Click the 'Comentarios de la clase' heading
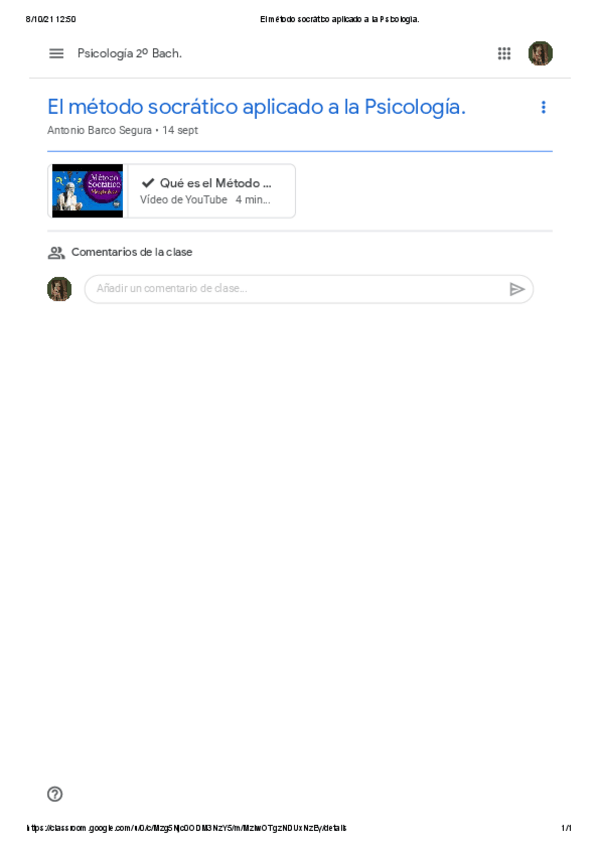This screenshot has width=599, height=848. [132, 252]
